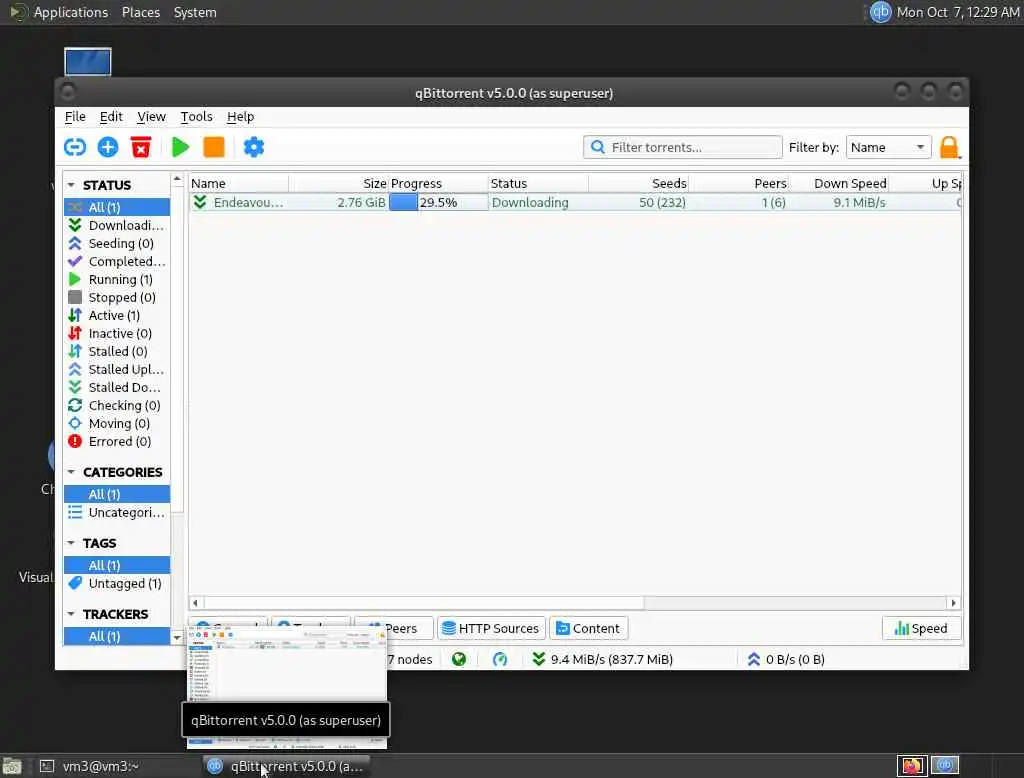This screenshot has width=1024, height=778.
Task: Open Preferences with the gear icon
Action: (x=253, y=147)
